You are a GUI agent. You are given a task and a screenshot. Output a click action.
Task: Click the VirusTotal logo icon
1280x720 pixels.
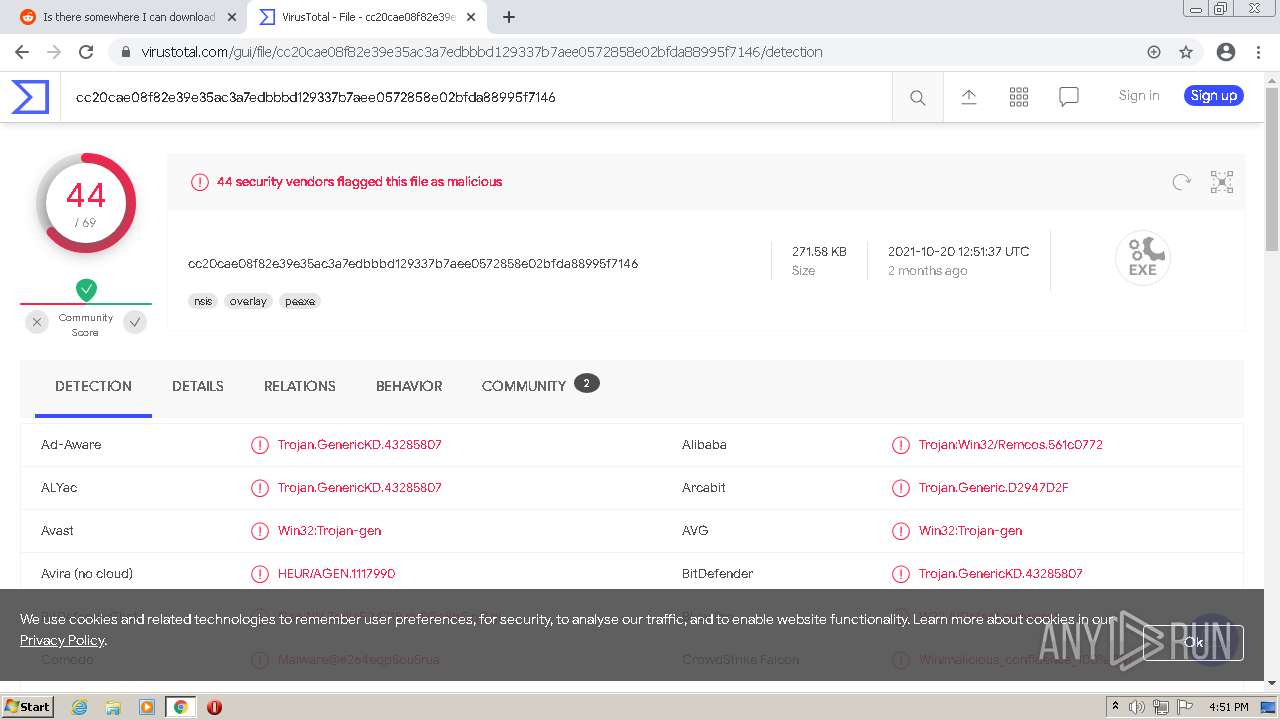click(x=30, y=97)
